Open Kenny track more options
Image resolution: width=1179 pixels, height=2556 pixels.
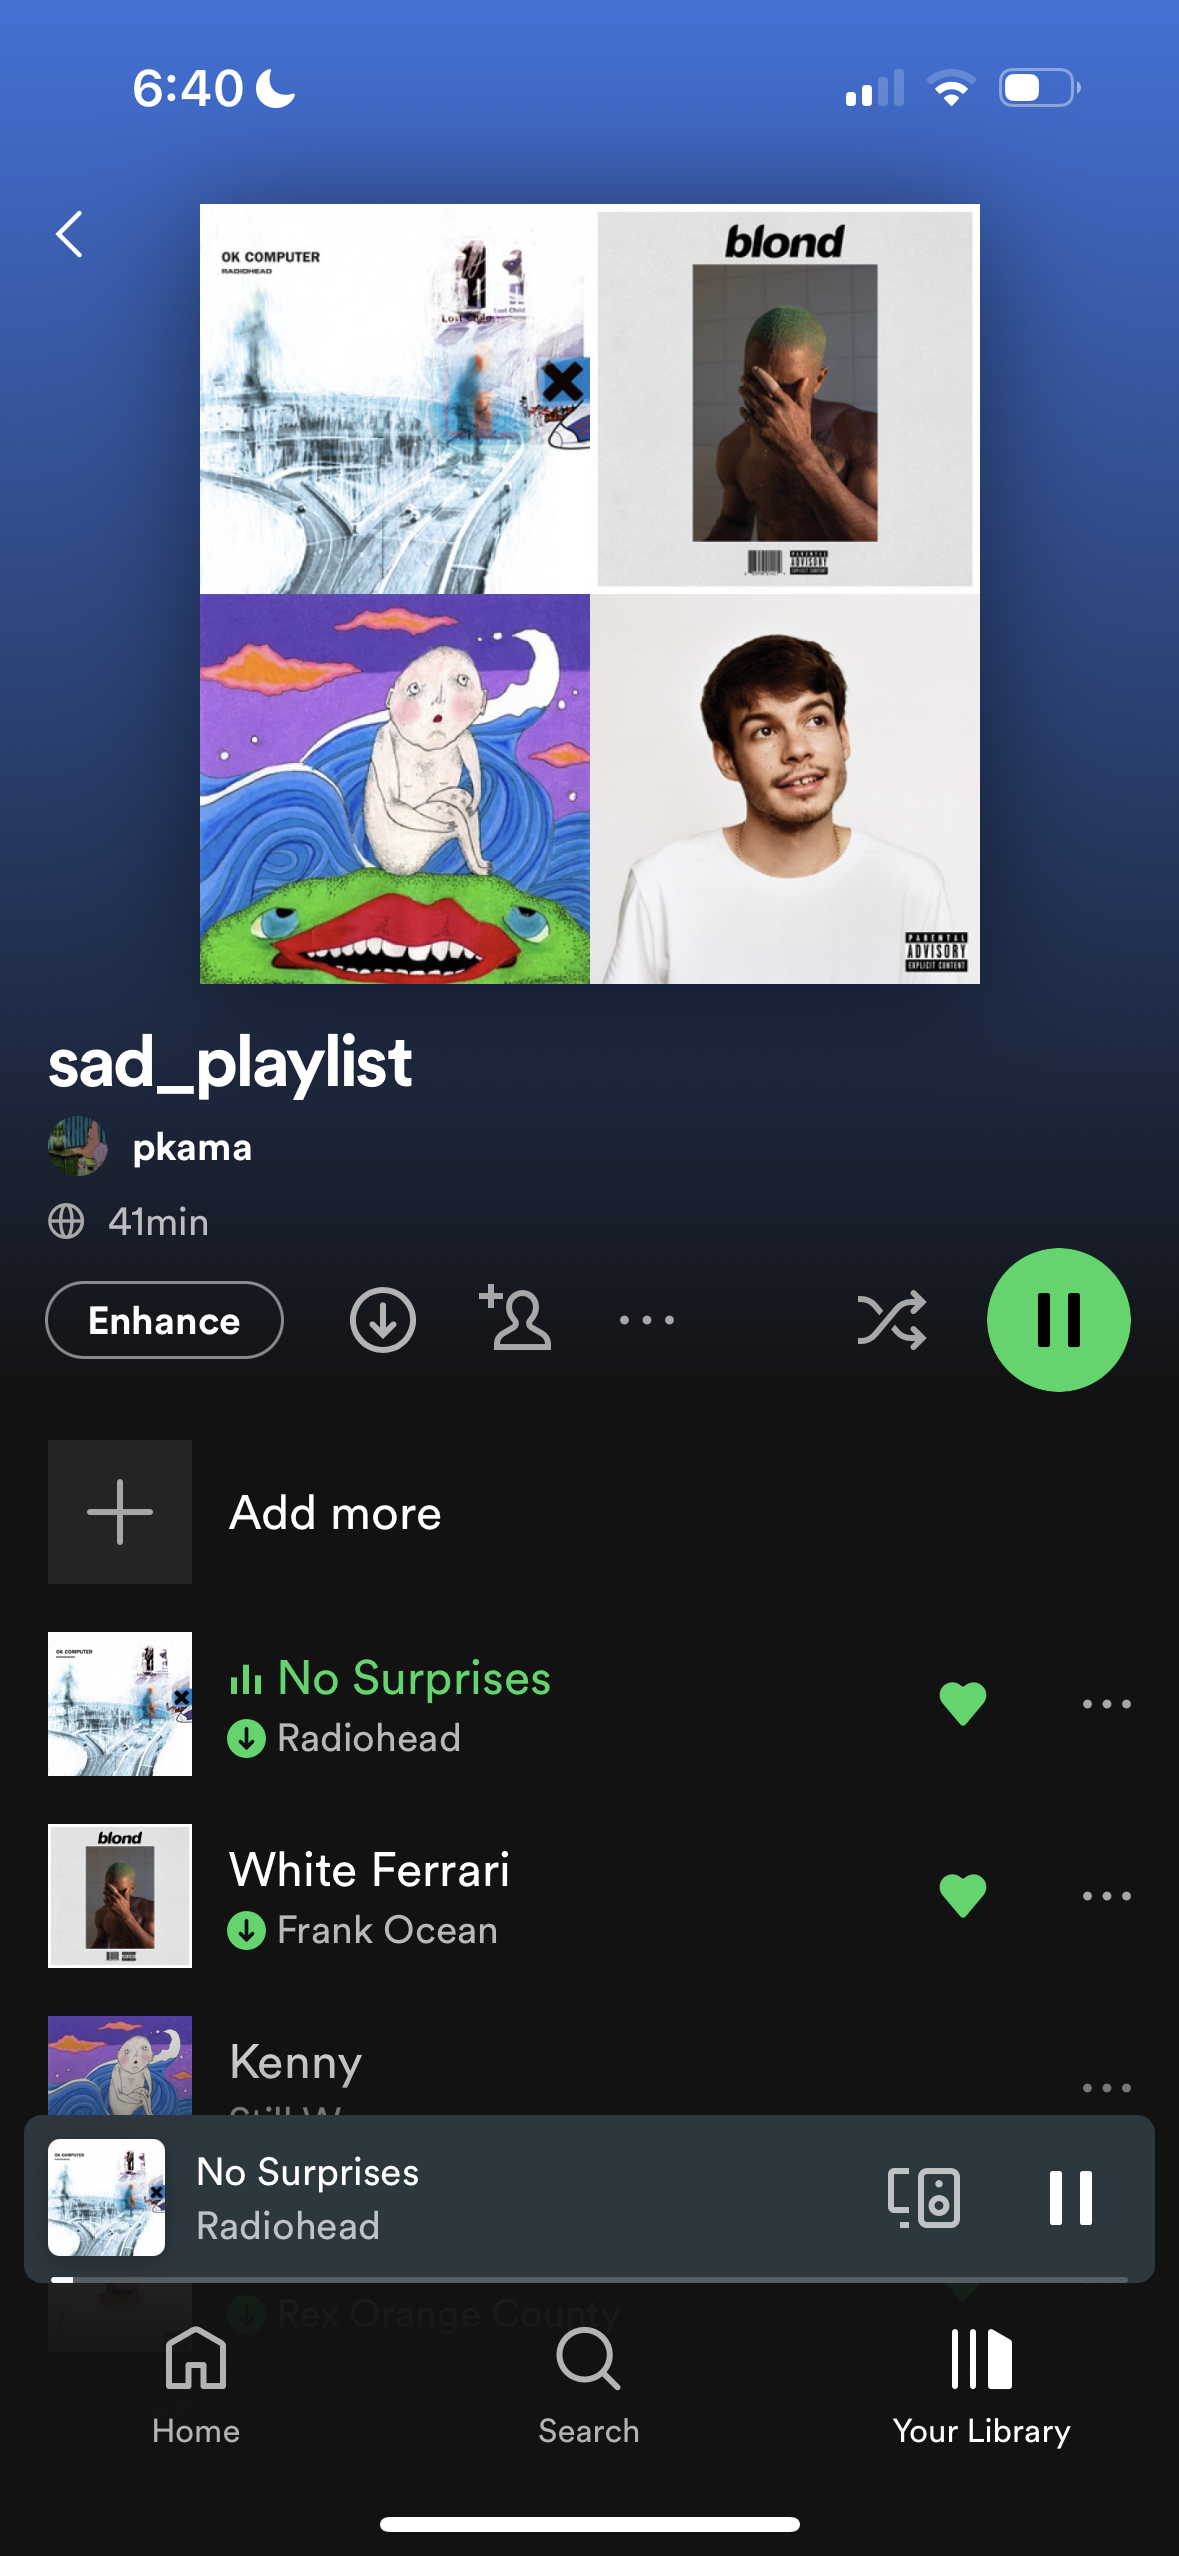pyautogui.click(x=1107, y=2087)
